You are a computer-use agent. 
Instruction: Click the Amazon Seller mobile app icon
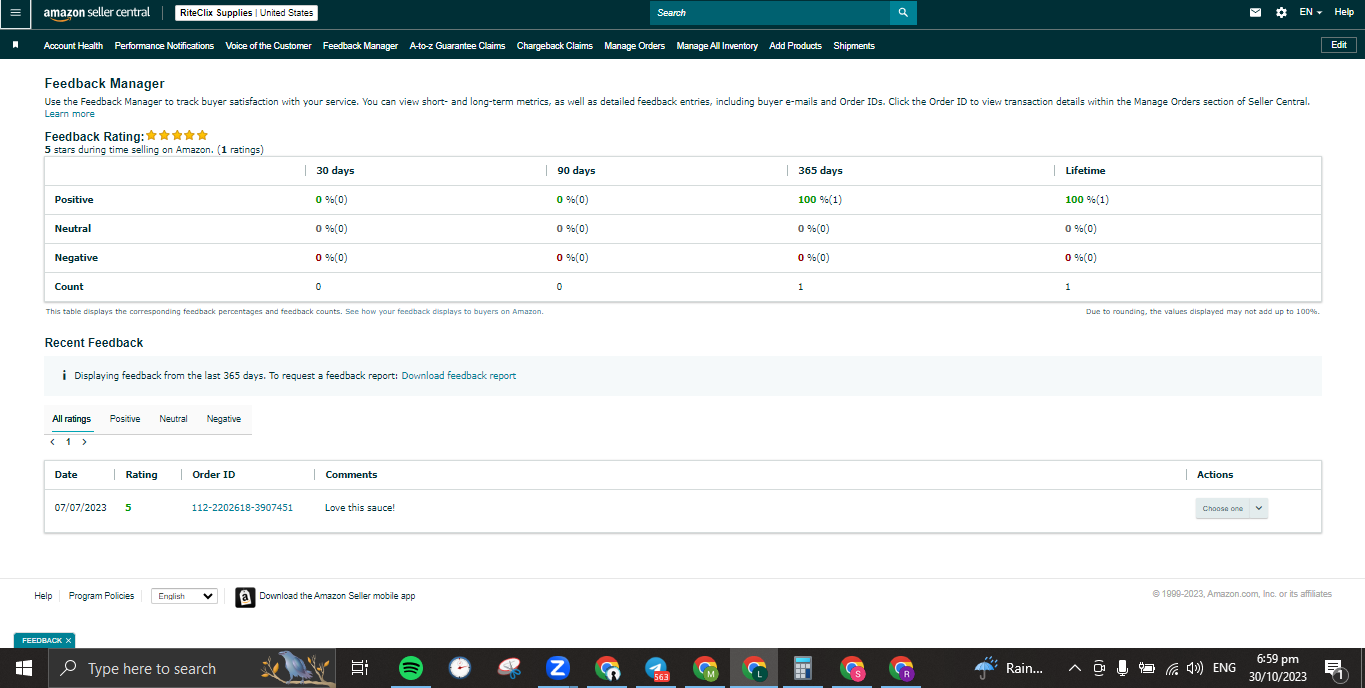(245, 597)
